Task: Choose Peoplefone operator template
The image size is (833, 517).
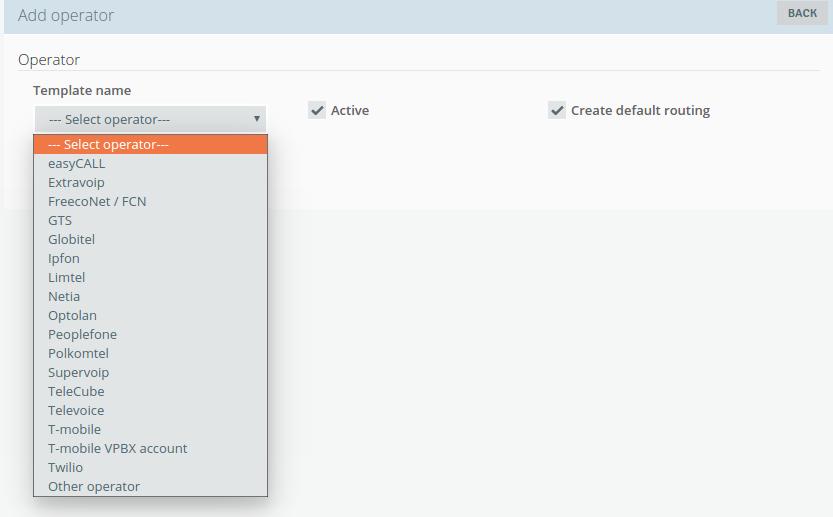Action: [x=150, y=334]
